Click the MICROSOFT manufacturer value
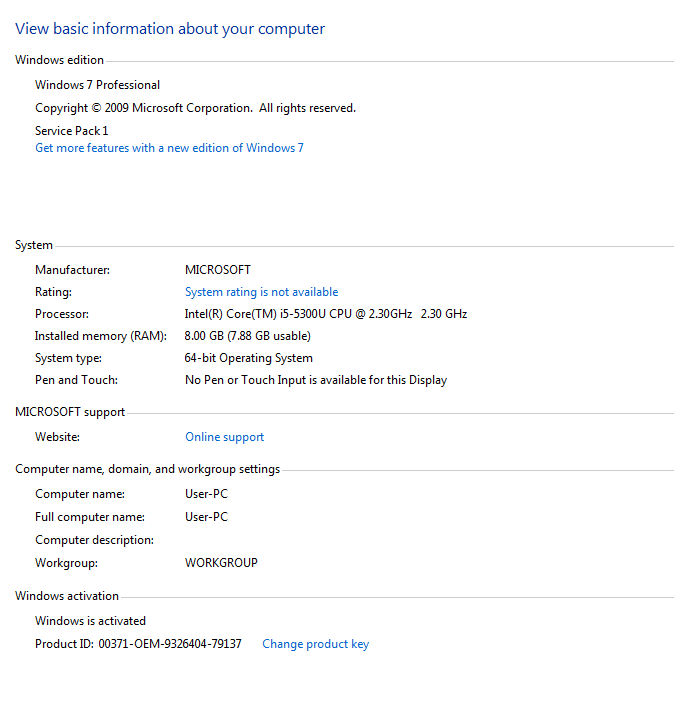 [218, 270]
